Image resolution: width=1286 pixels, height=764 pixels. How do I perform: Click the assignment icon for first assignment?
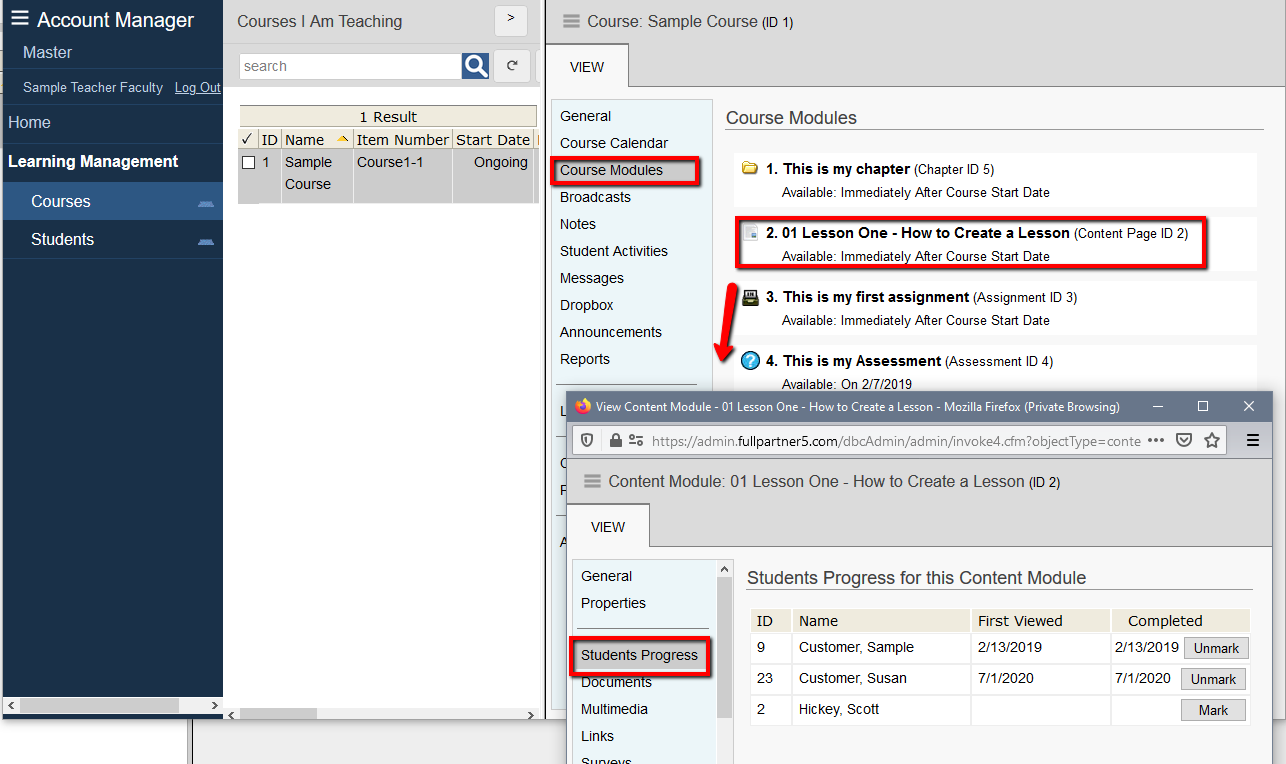click(751, 296)
